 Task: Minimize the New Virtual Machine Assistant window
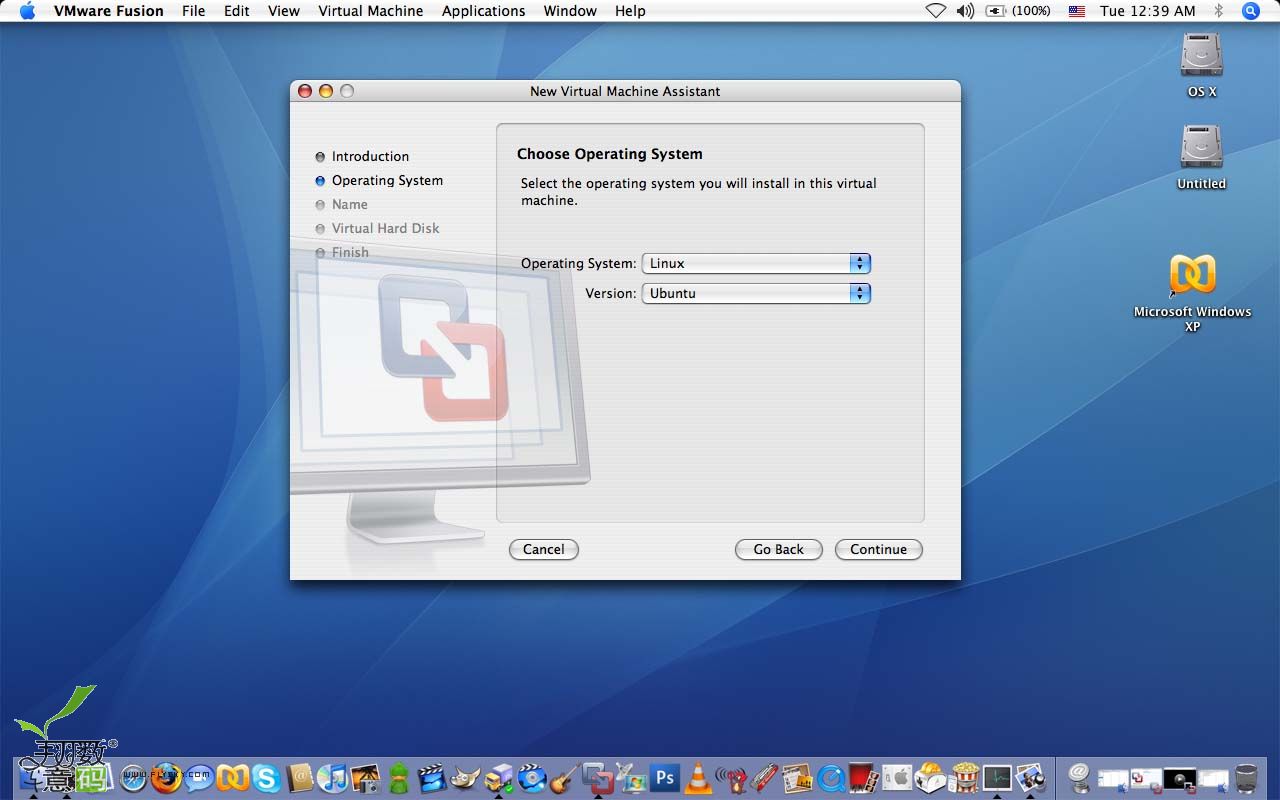click(x=326, y=91)
